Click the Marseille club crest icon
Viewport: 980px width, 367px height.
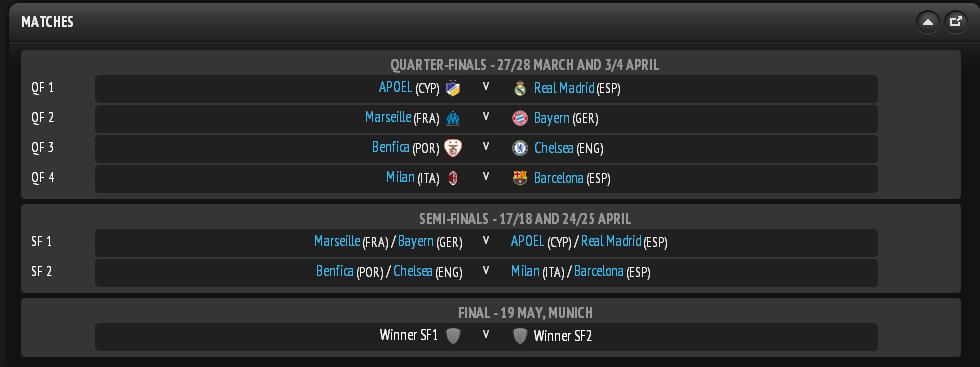[x=453, y=118]
